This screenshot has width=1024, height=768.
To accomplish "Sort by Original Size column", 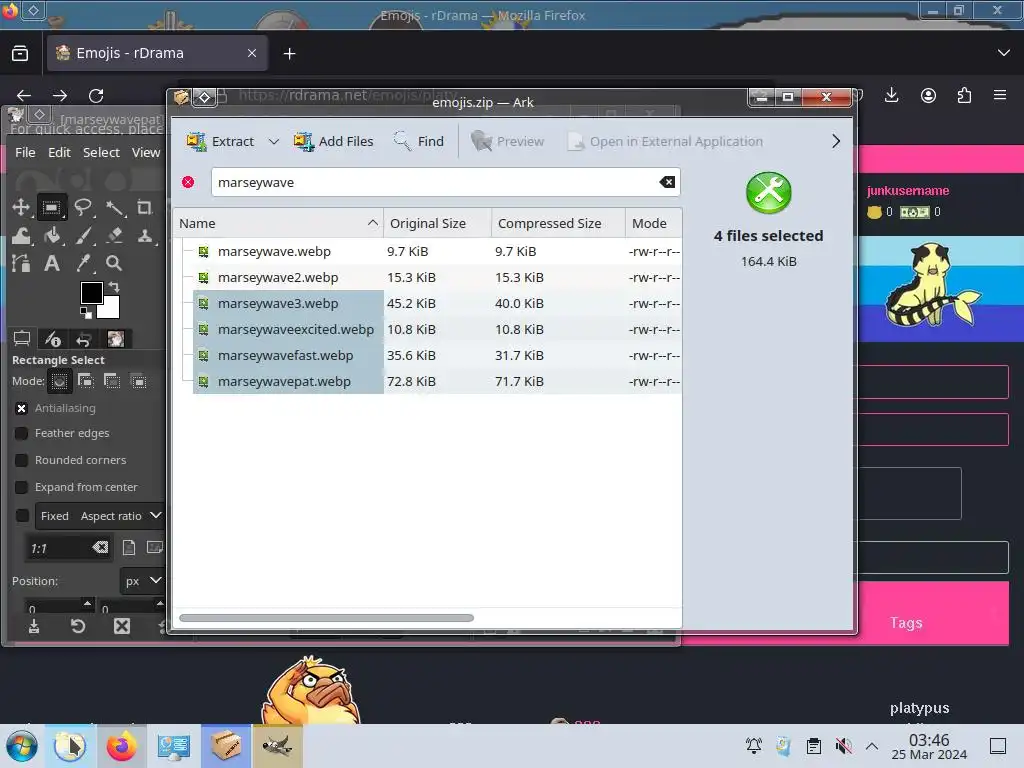I will pos(437,223).
